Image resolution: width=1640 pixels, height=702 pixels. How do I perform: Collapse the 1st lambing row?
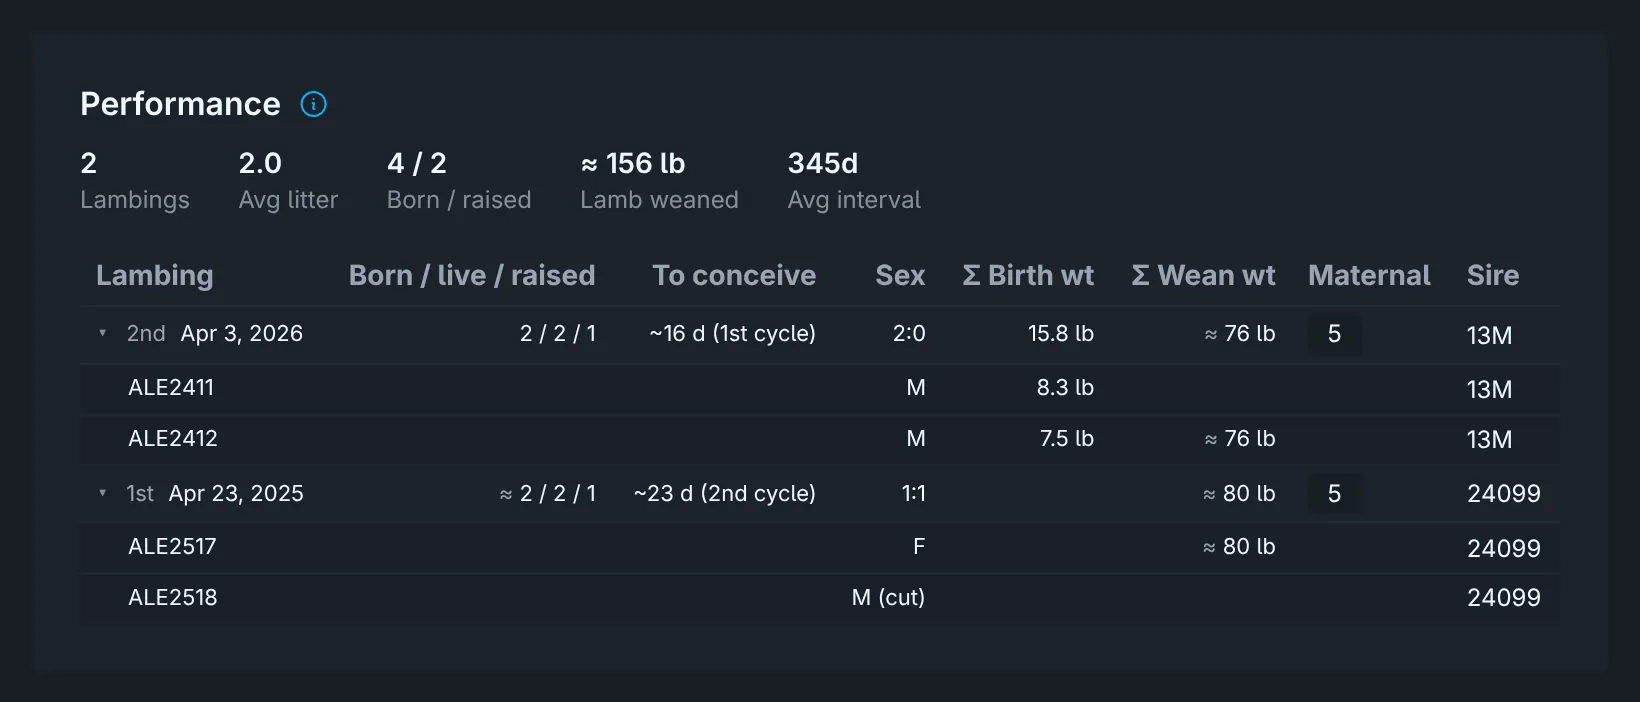click(x=102, y=493)
